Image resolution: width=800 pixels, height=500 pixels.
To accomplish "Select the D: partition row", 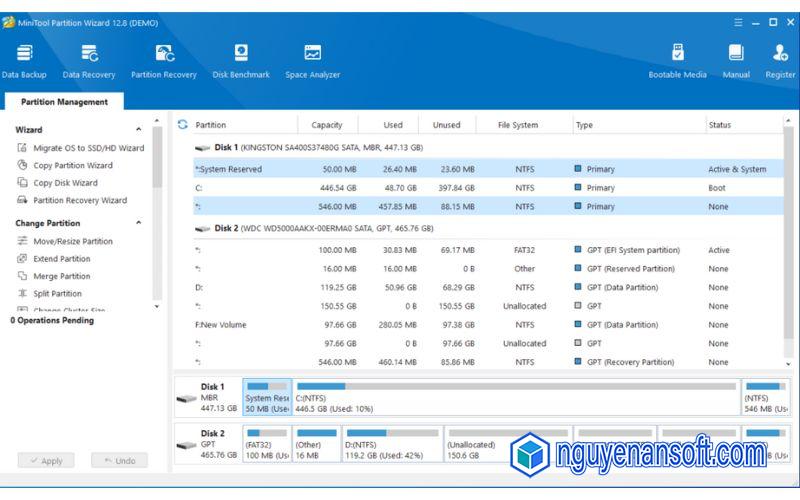I will click(x=488, y=287).
